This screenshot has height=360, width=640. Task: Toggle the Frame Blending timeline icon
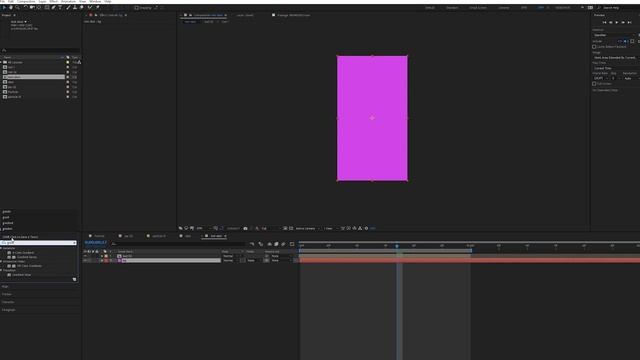pyautogui.click(x=276, y=244)
